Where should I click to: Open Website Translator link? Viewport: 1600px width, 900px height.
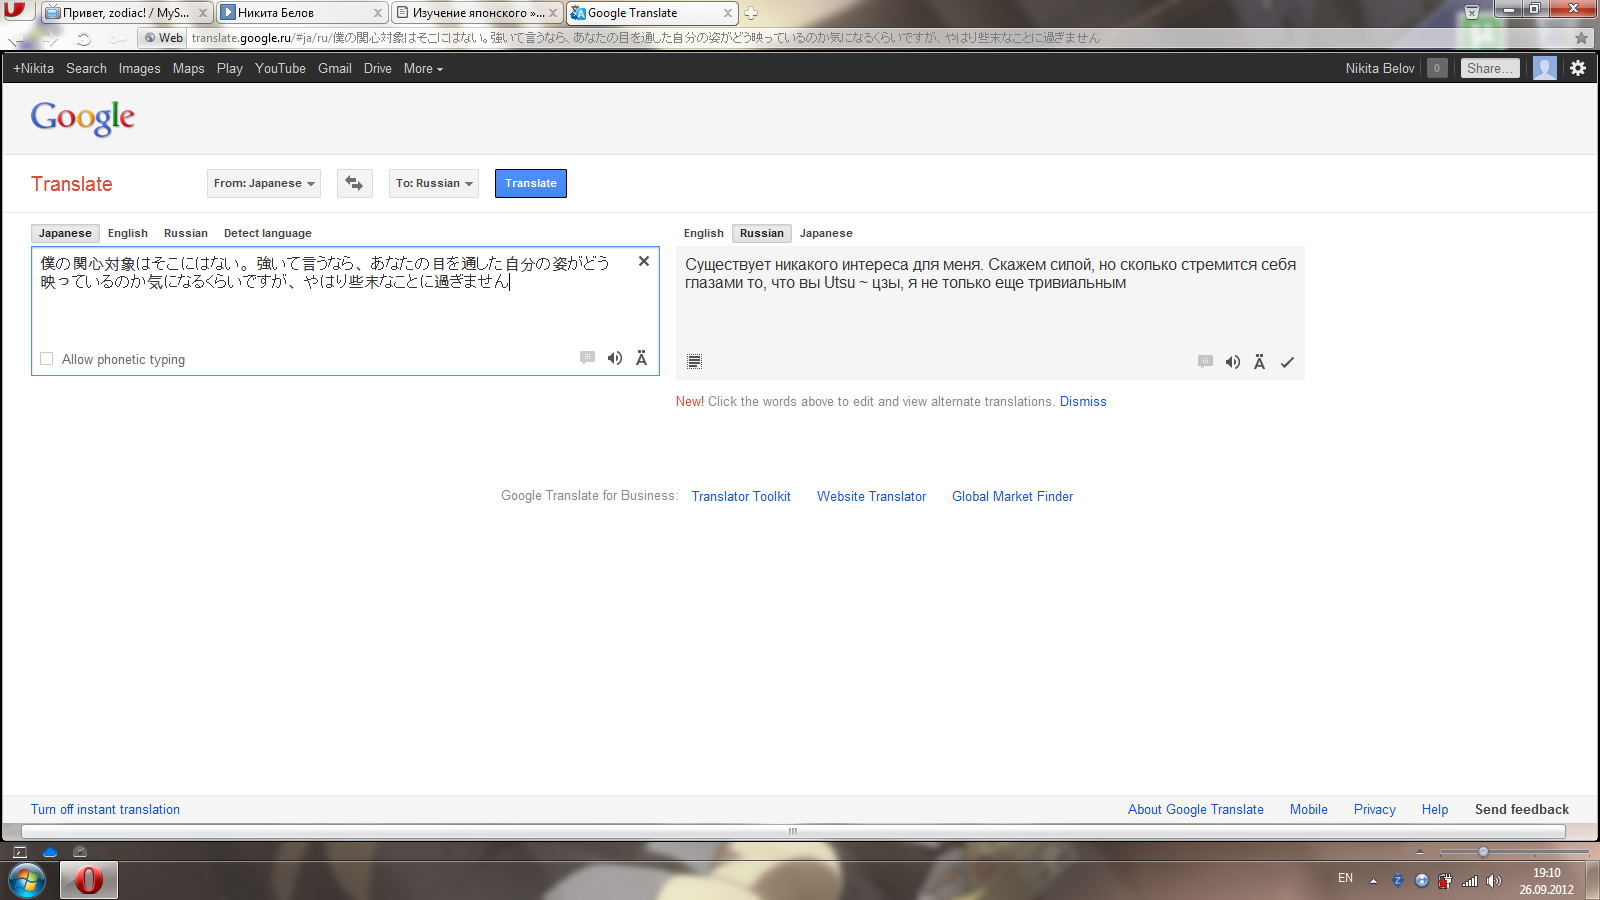871,496
